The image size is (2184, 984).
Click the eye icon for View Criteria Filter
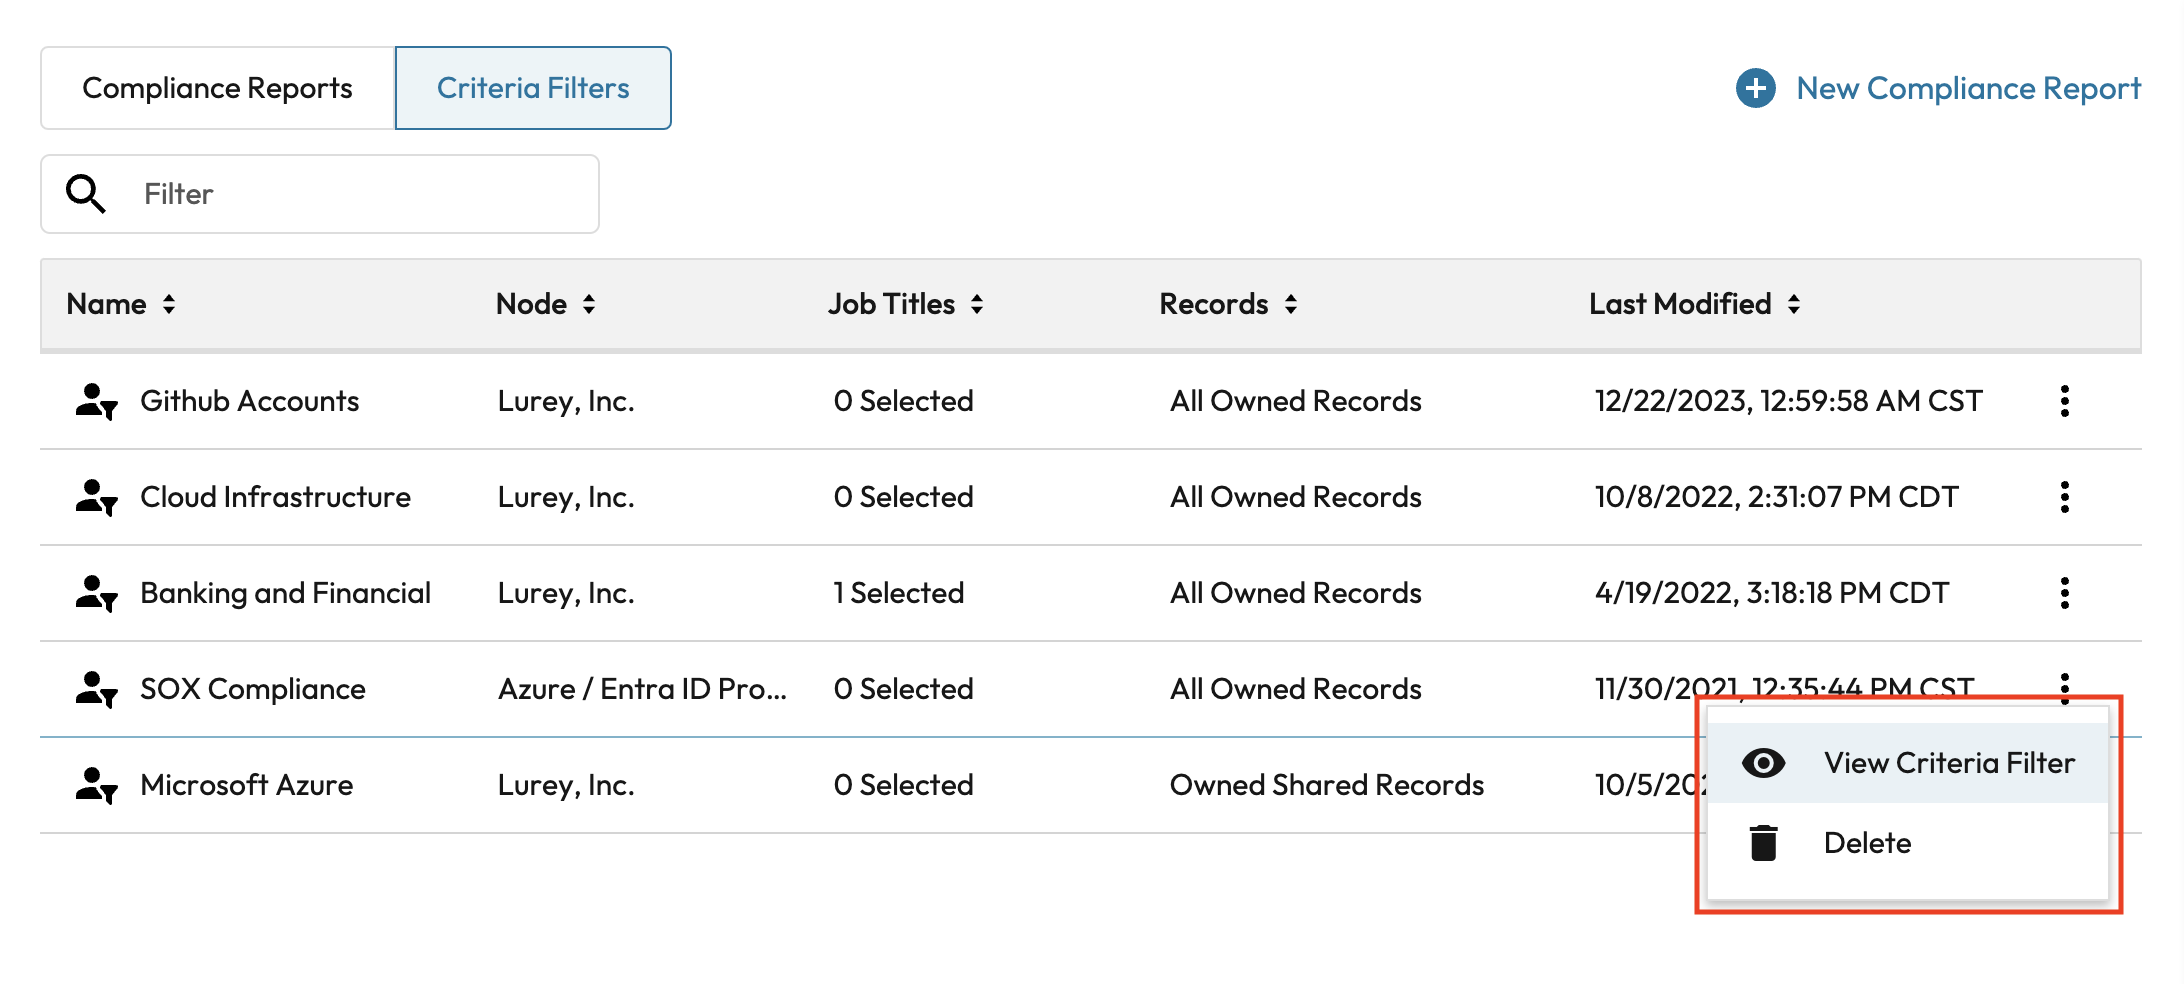tap(1763, 763)
